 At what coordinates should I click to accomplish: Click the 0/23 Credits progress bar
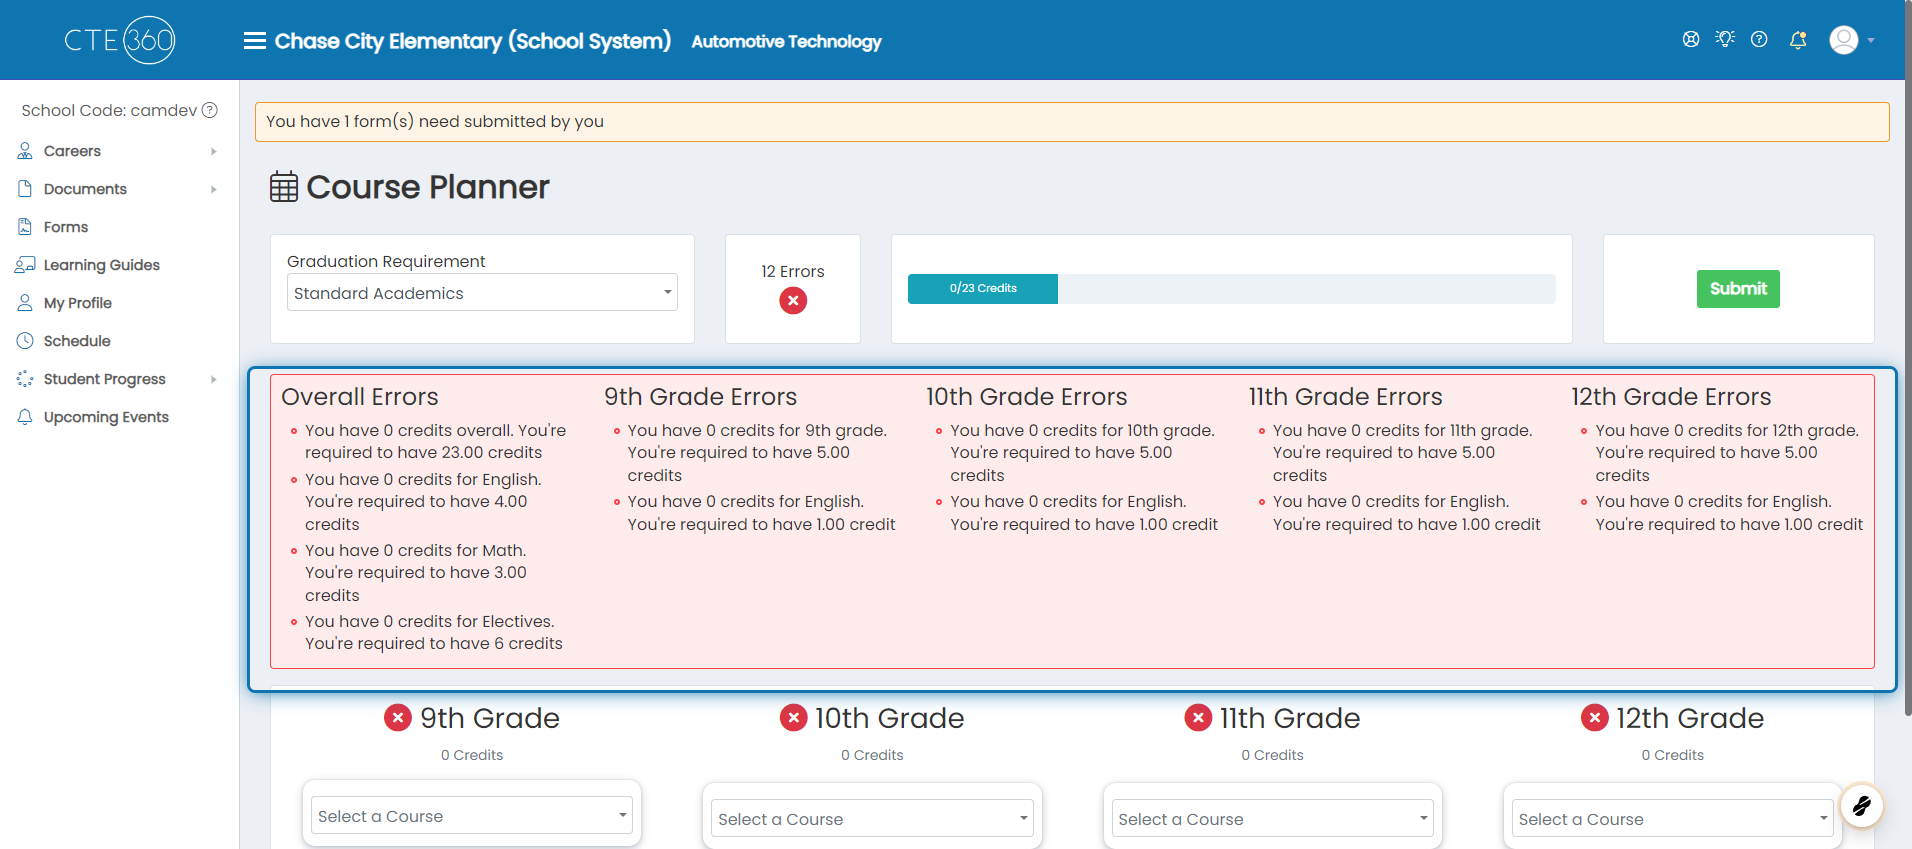[1231, 289]
